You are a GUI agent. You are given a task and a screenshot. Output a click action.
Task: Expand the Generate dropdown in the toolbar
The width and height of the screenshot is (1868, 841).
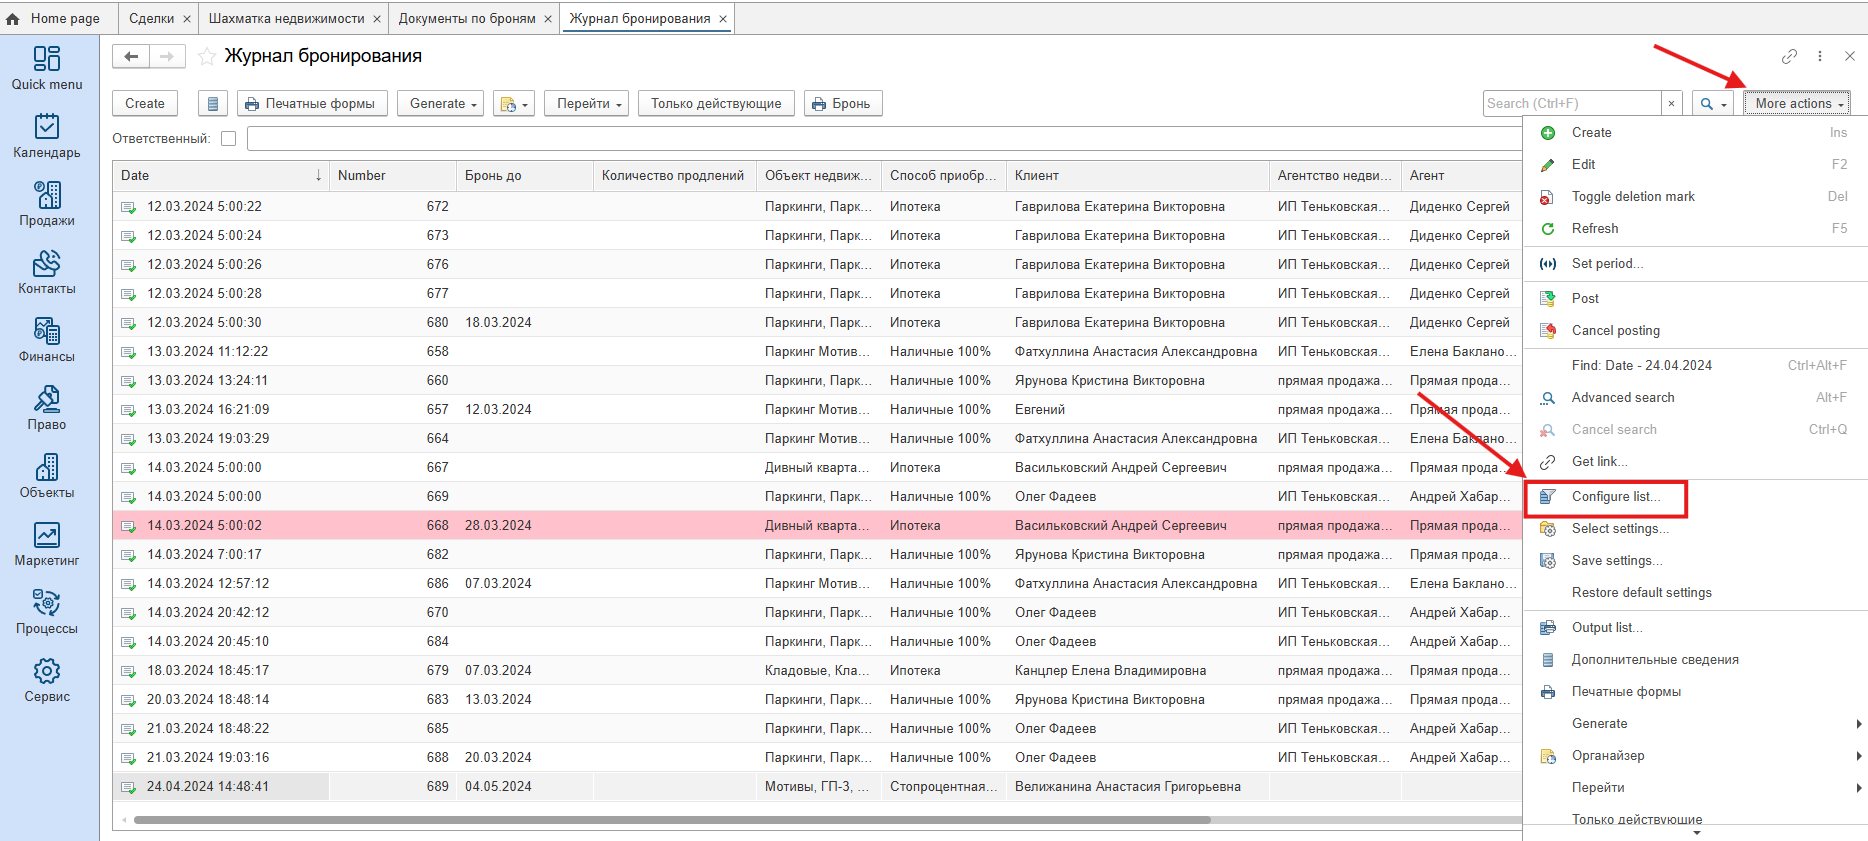pos(444,104)
